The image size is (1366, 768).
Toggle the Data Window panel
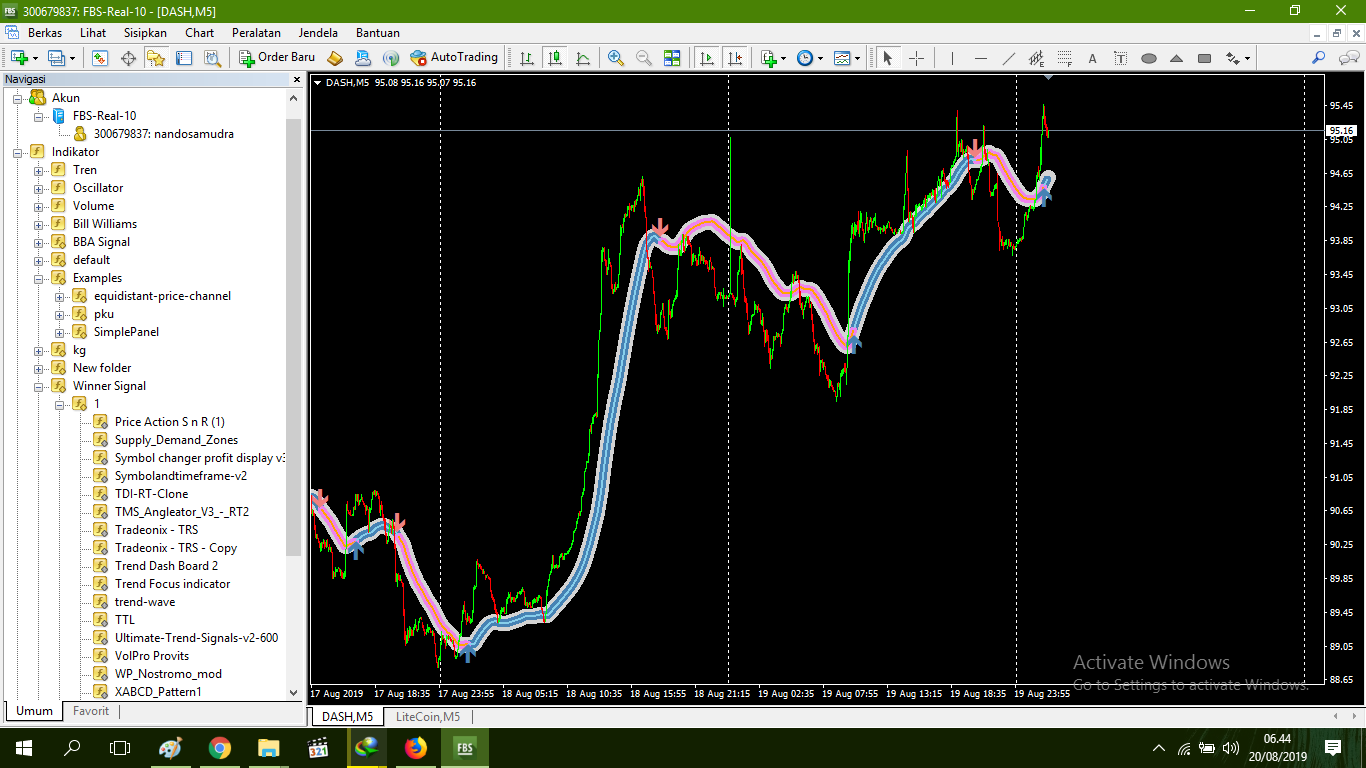click(x=127, y=57)
